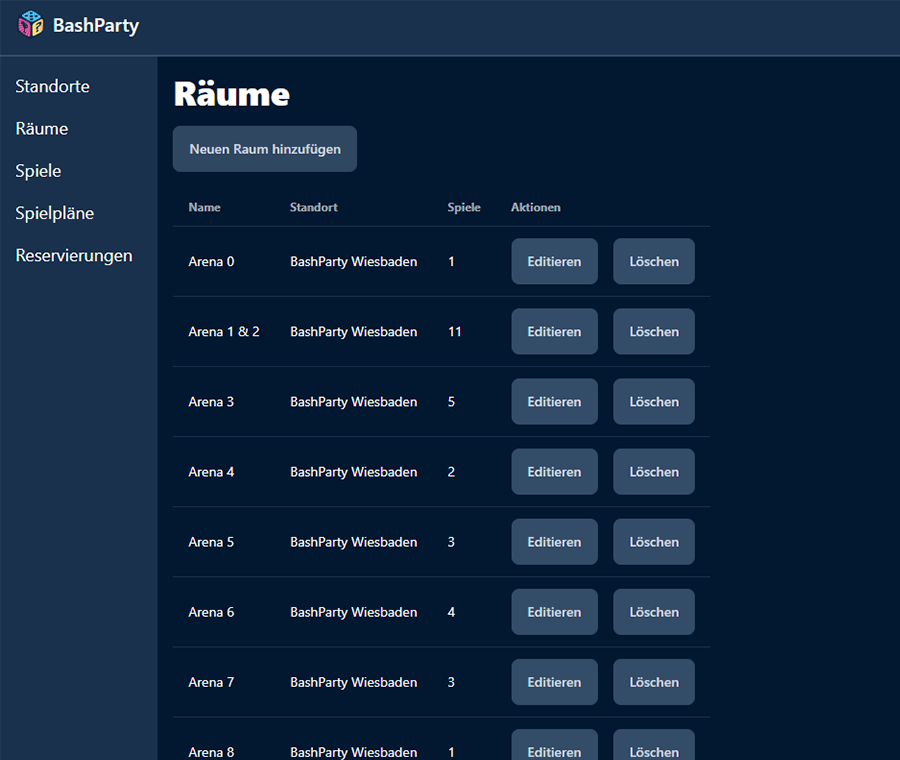Viewport: 900px width, 760px height.
Task: Go to Standorte in the sidebar
Action: [53, 87]
